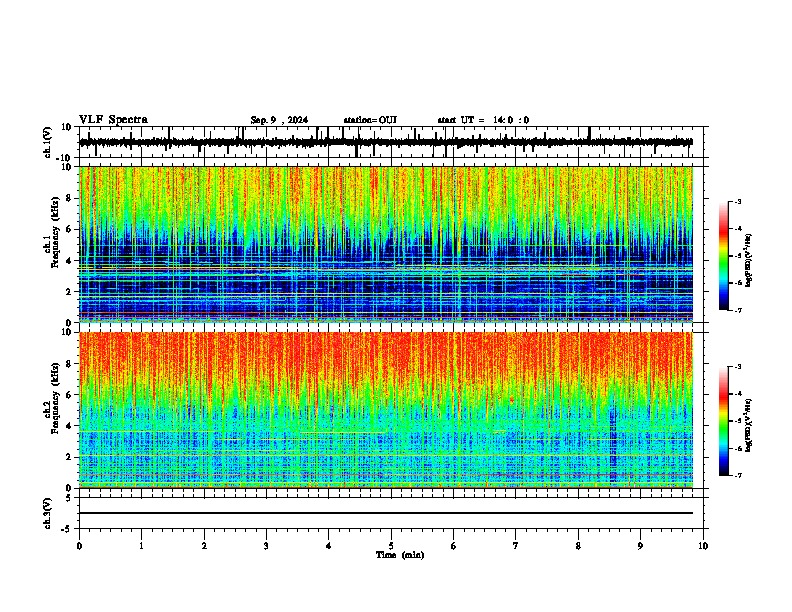Click the time axis tick label "9"
Viewport: 792px width, 612px height.
pos(640,546)
